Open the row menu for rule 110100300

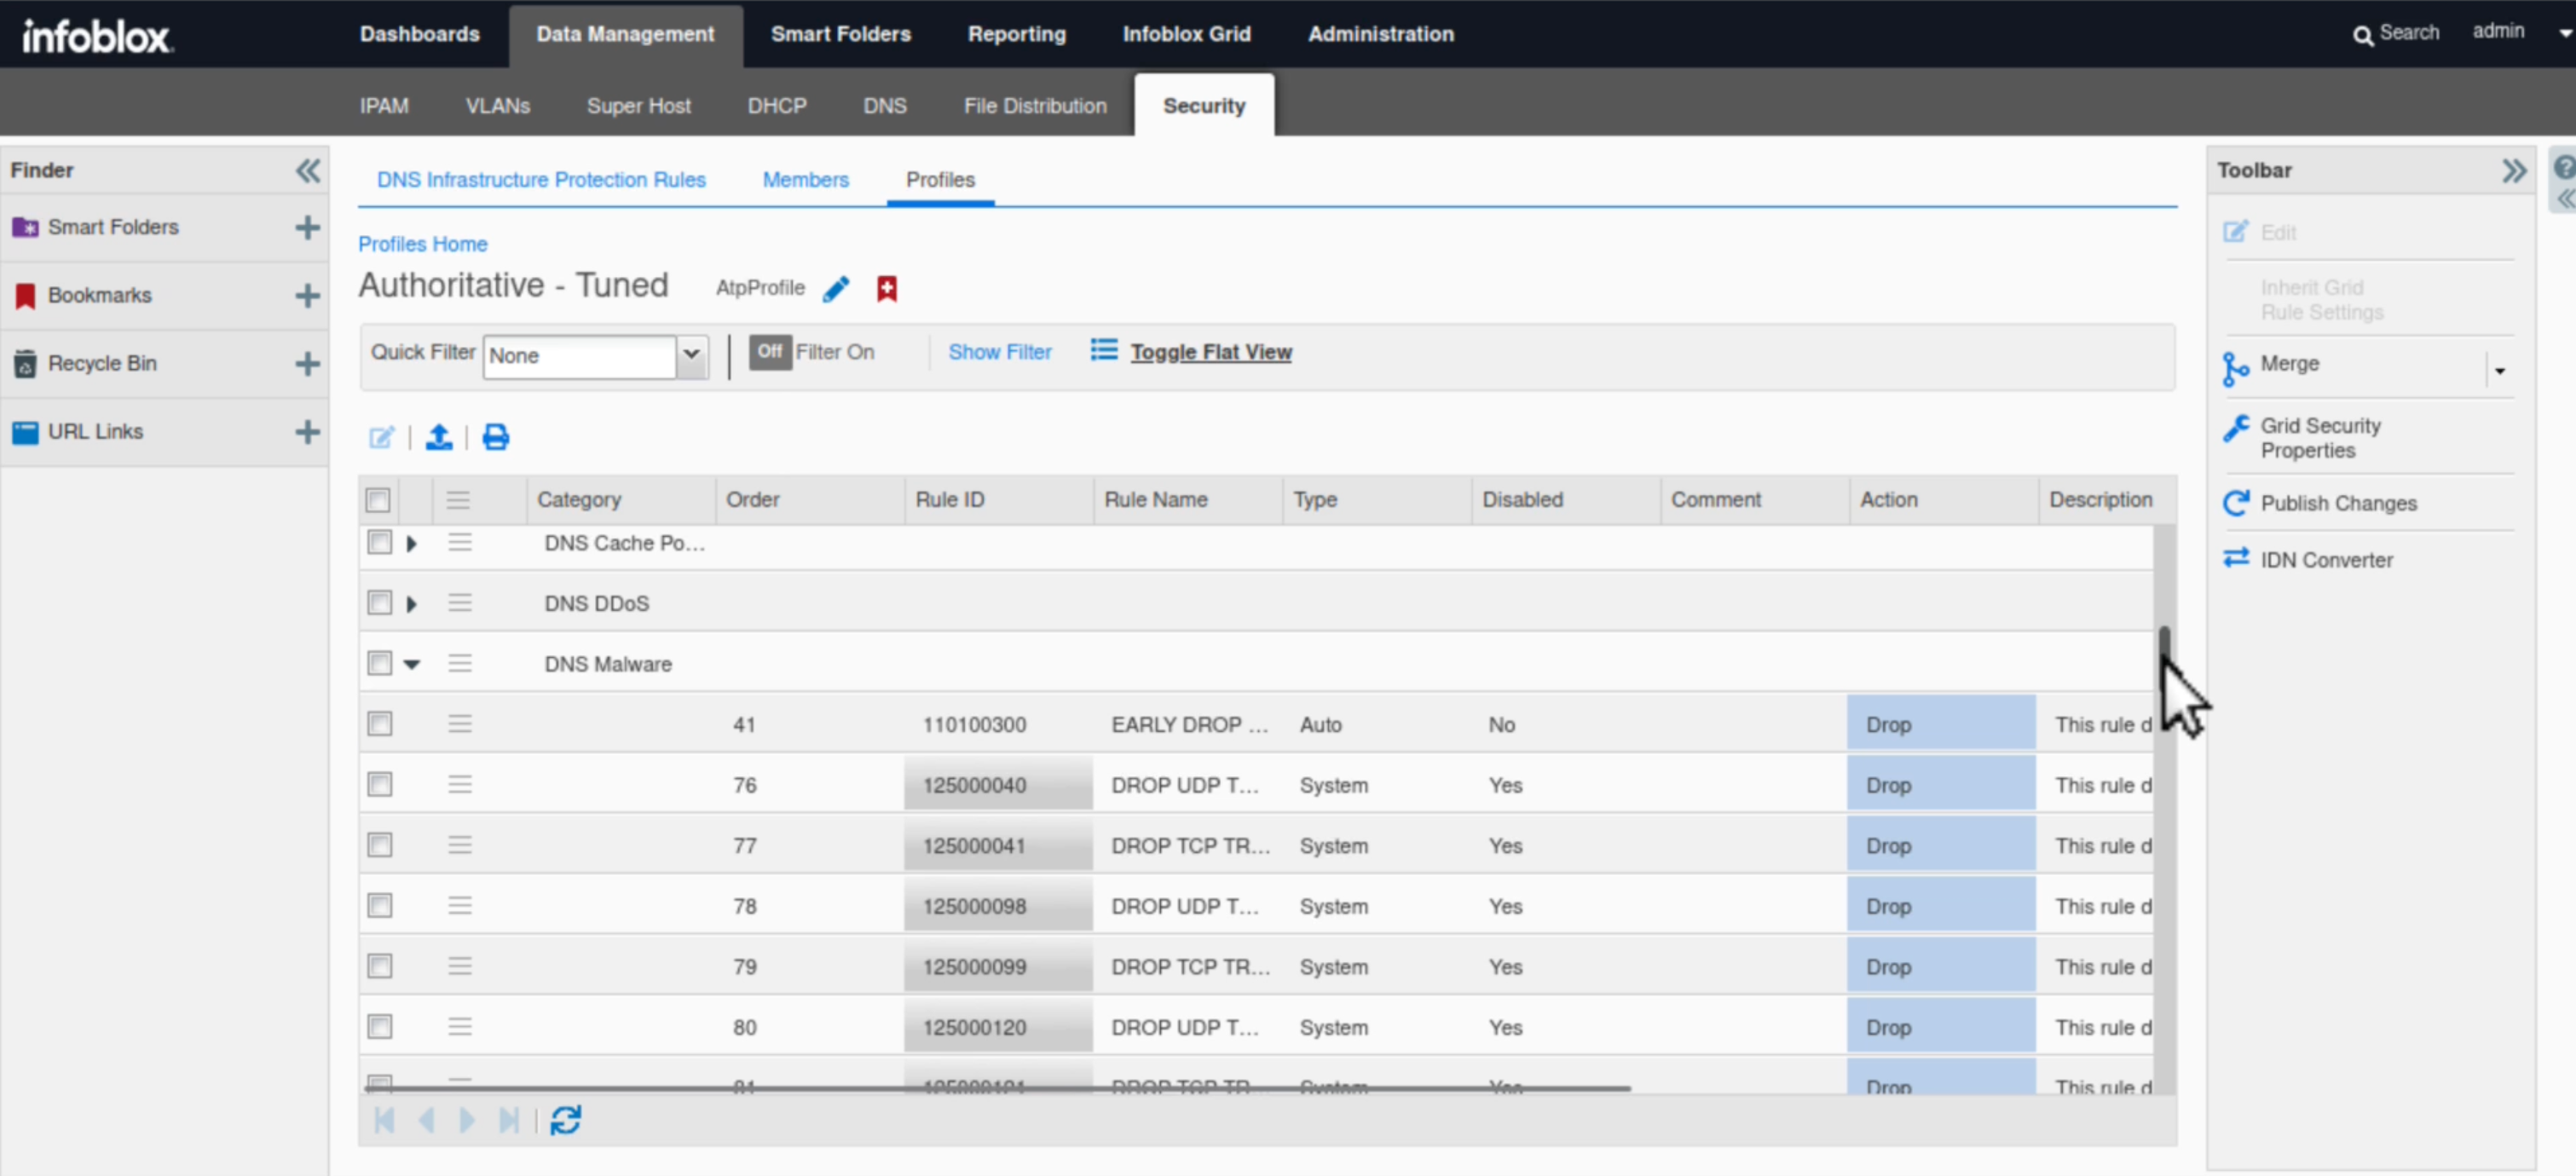point(460,723)
